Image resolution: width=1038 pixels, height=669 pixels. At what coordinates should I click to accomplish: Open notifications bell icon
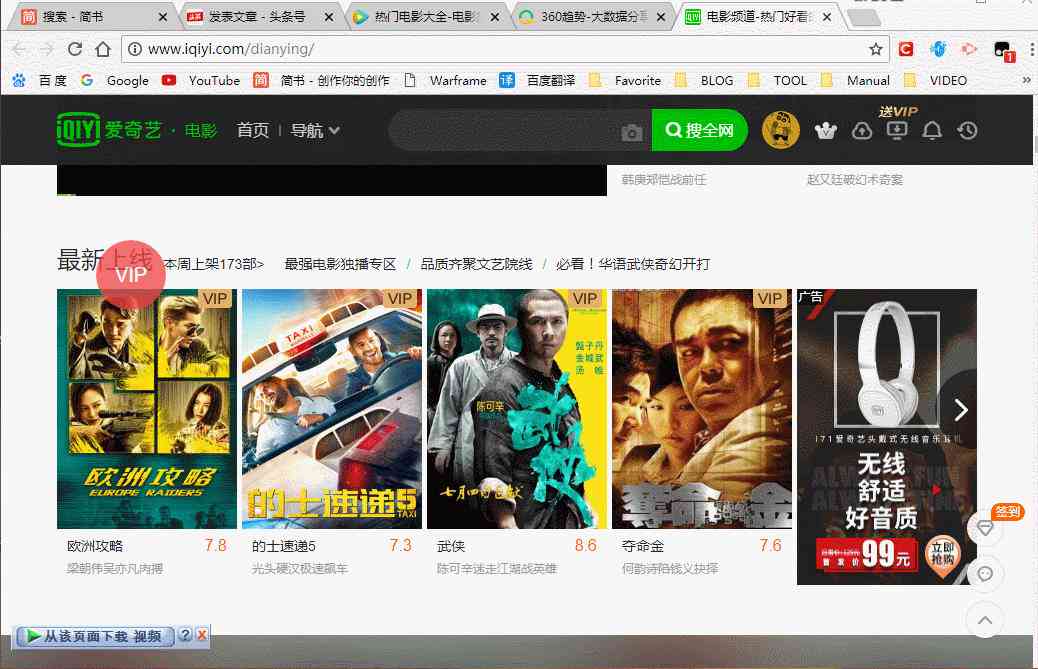(932, 130)
